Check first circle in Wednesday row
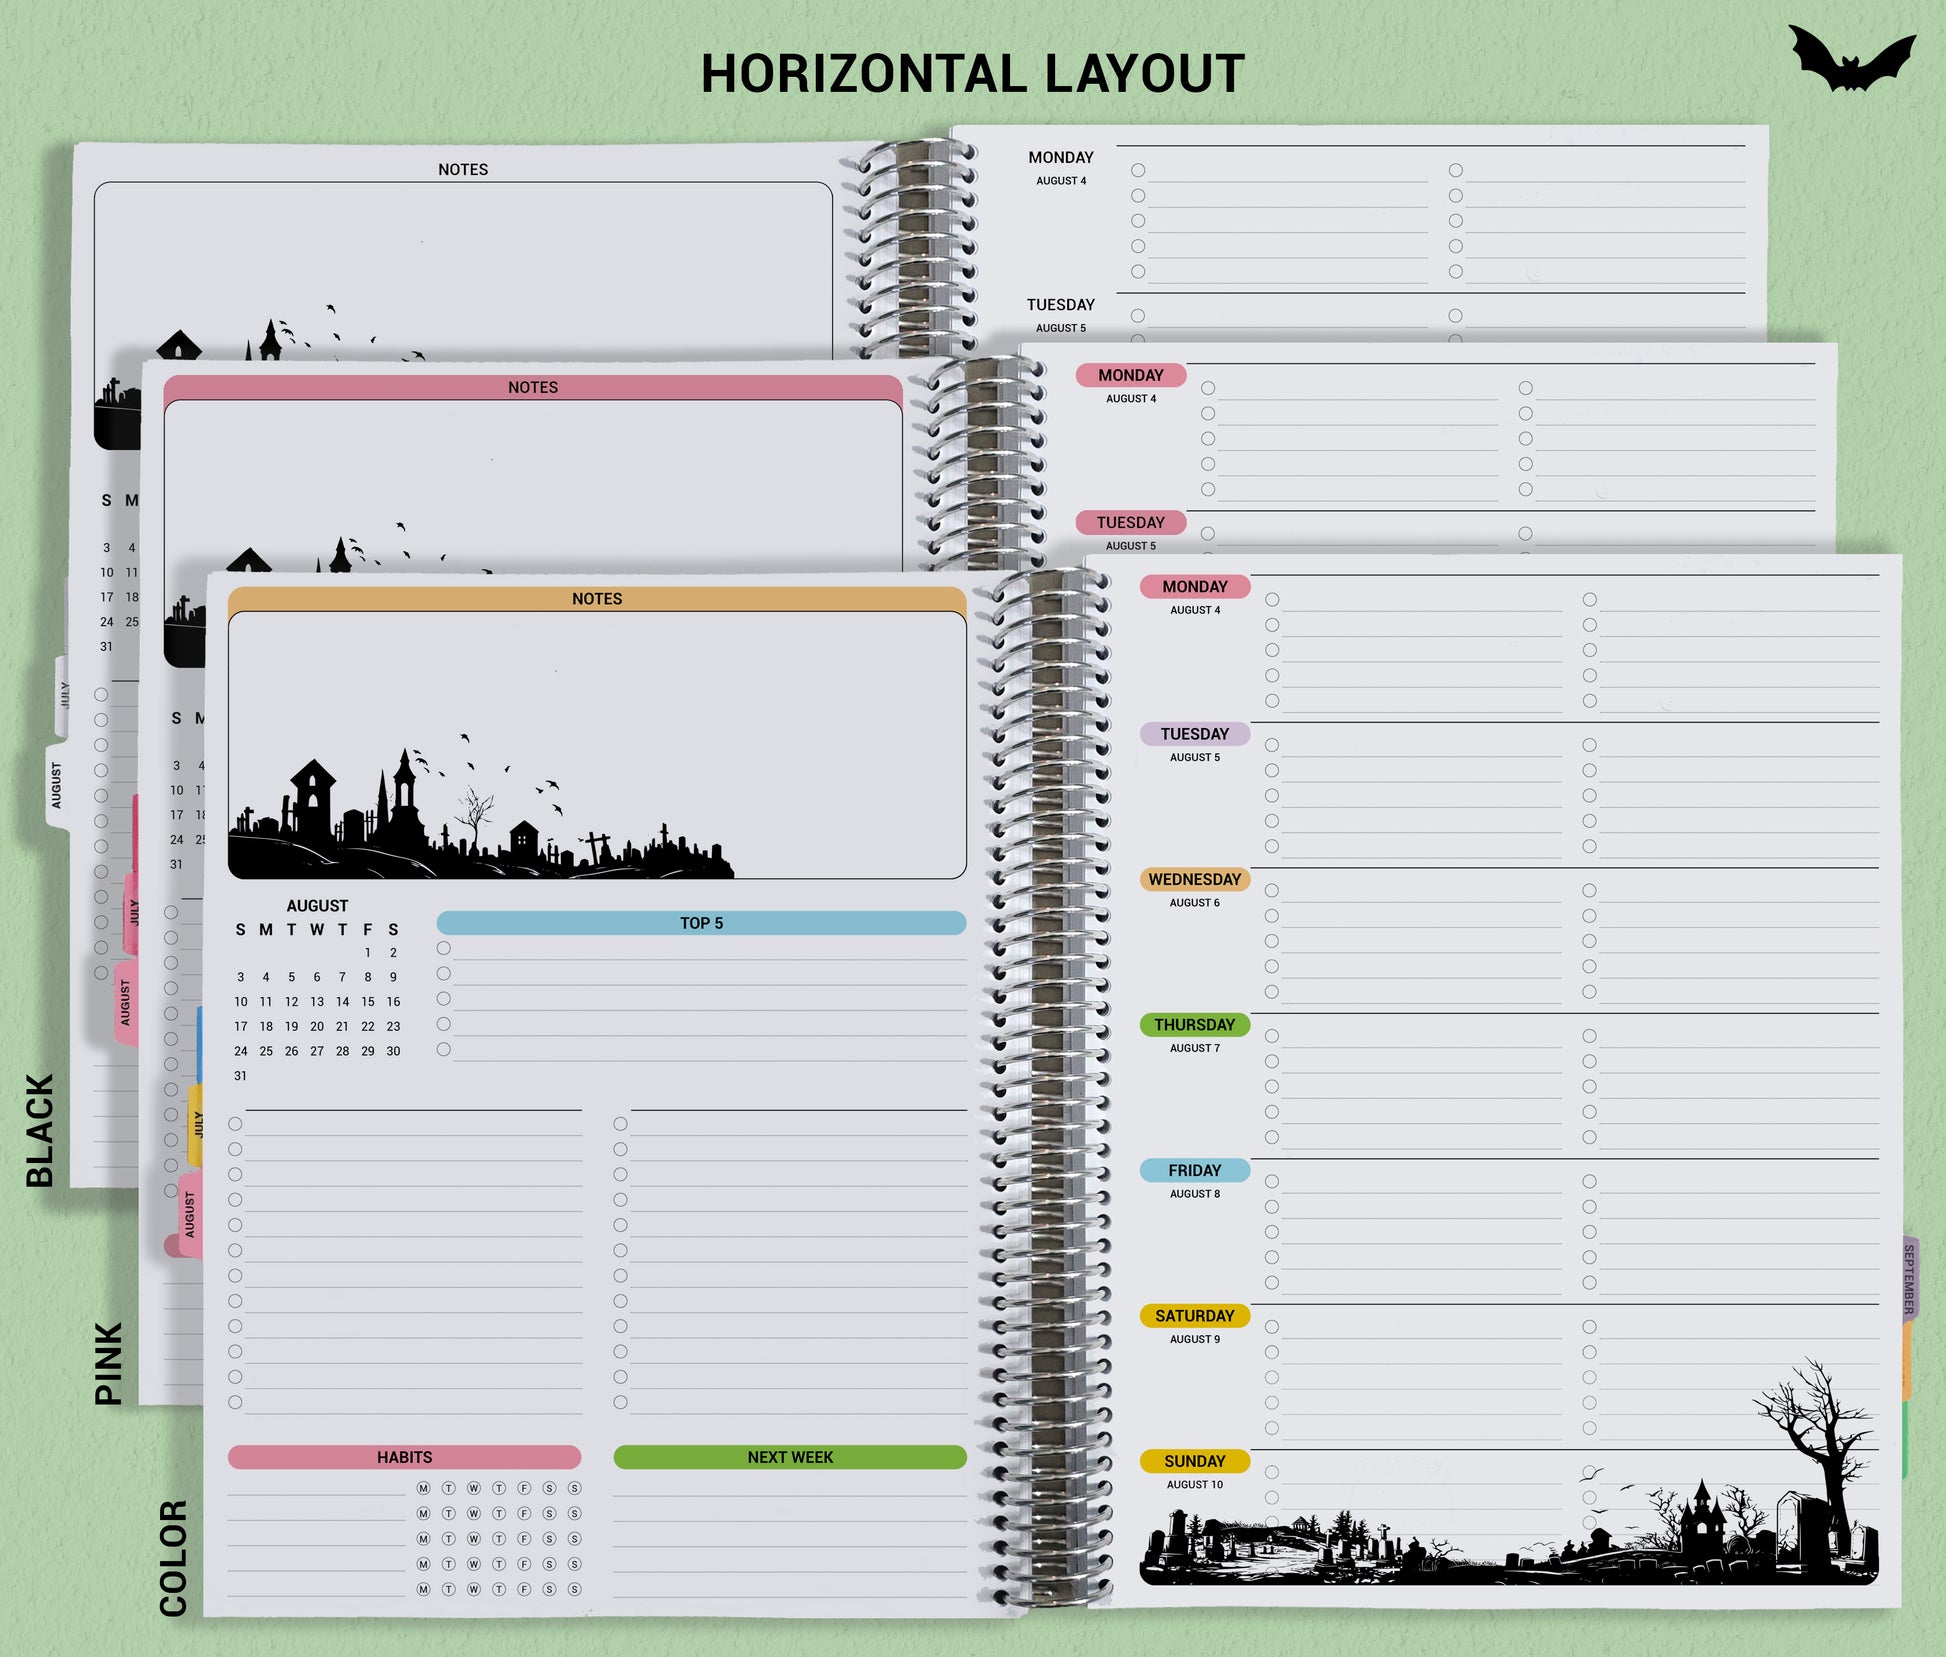This screenshot has width=1946, height=1657. 1272,891
